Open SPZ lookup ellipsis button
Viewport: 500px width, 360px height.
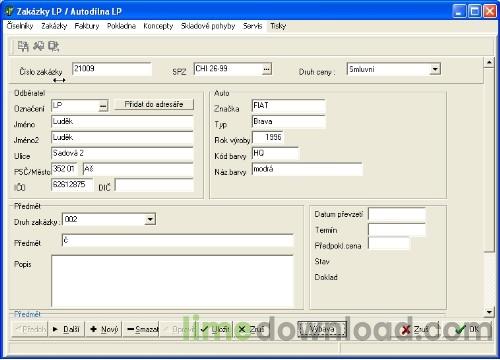coord(267,69)
